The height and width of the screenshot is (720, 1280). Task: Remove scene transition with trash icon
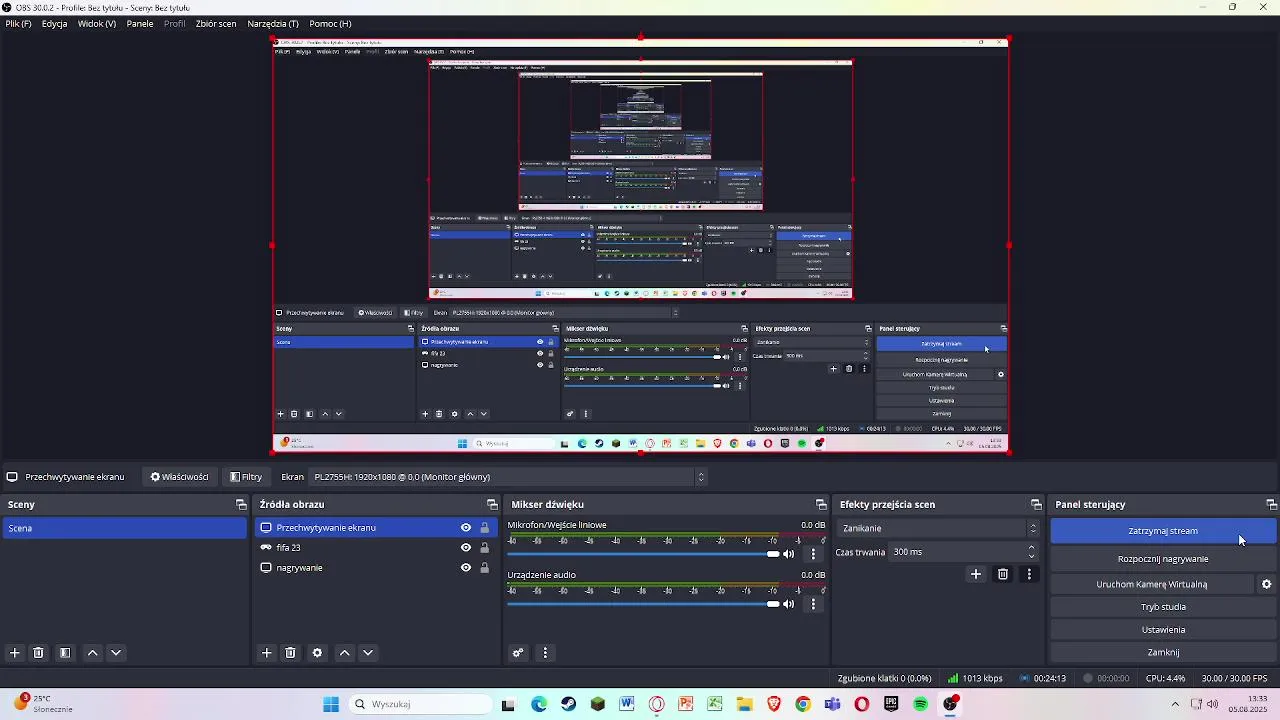1003,574
